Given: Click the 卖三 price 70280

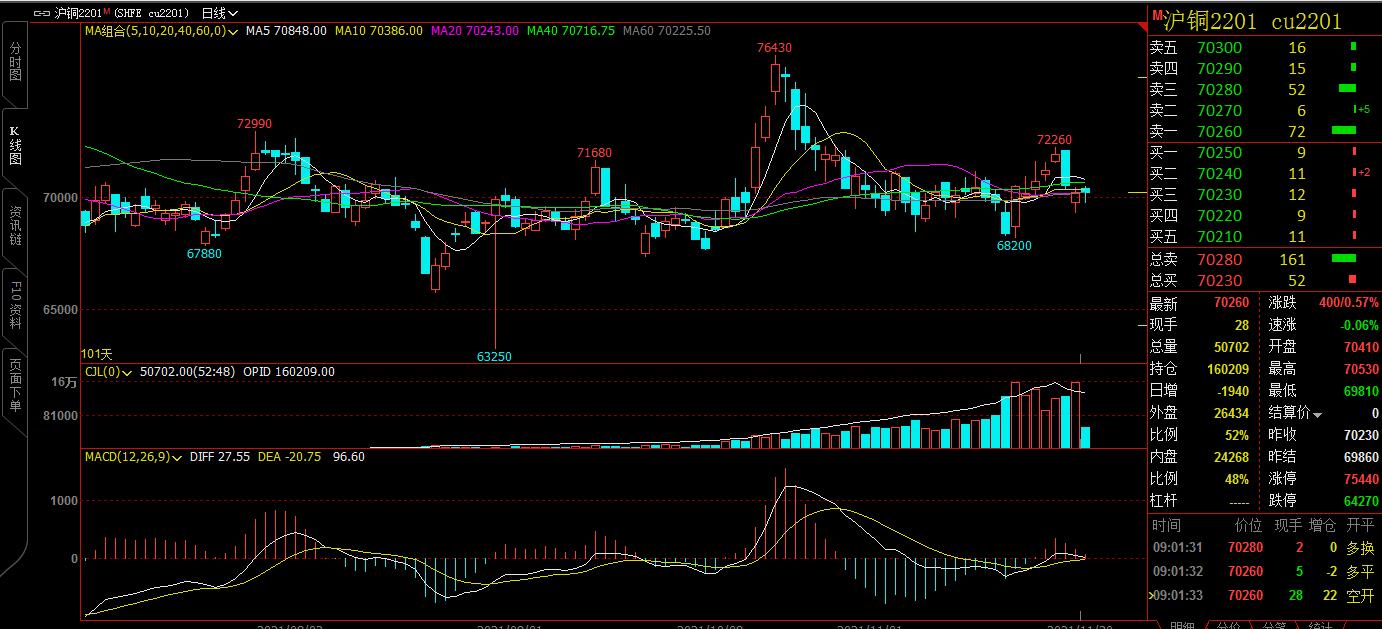Looking at the screenshot, I should pos(1219,90).
